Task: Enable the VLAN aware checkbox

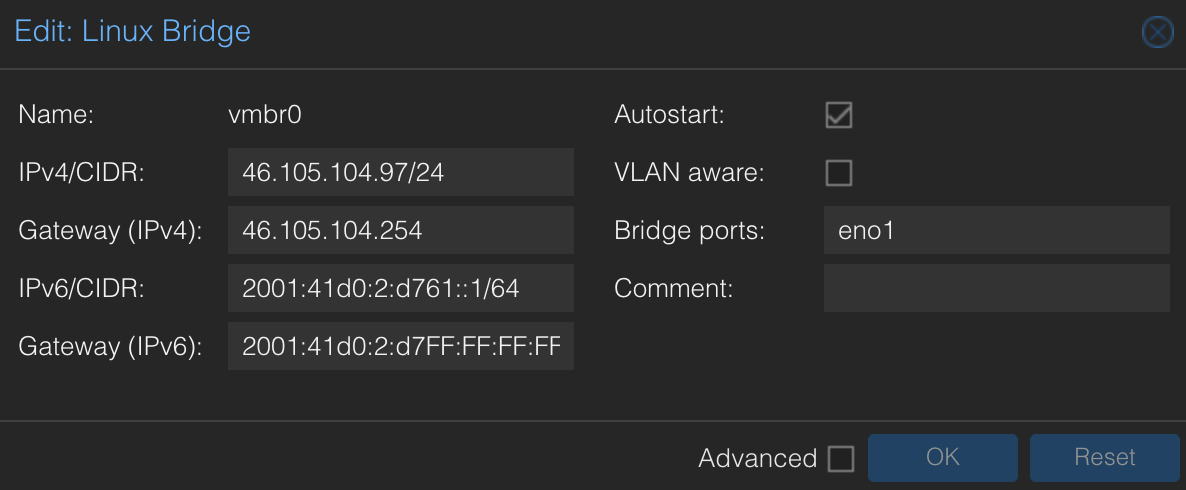Action: [839, 173]
